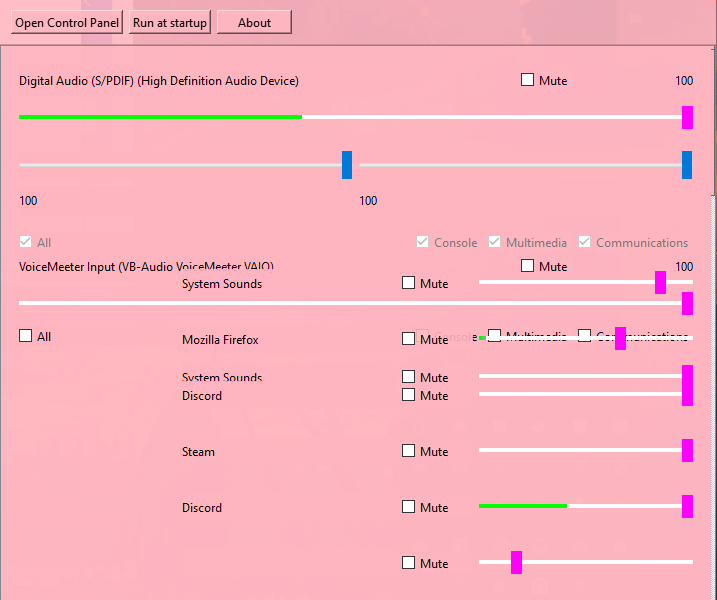Click the bottom unnamed app volume handle
This screenshot has width=717, height=600.
pyautogui.click(x=516, y=562)
